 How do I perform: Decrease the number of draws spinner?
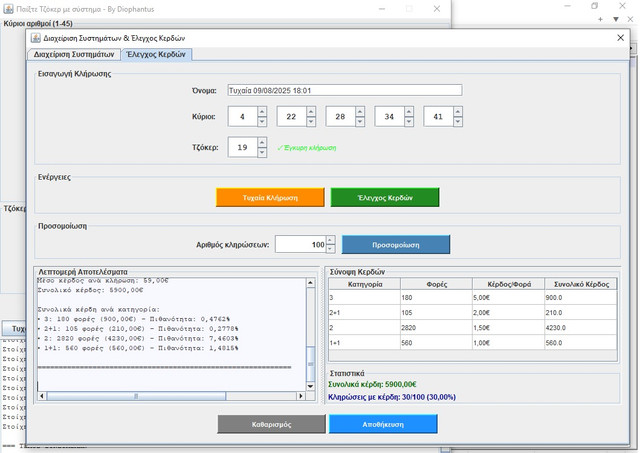(331, 249)
